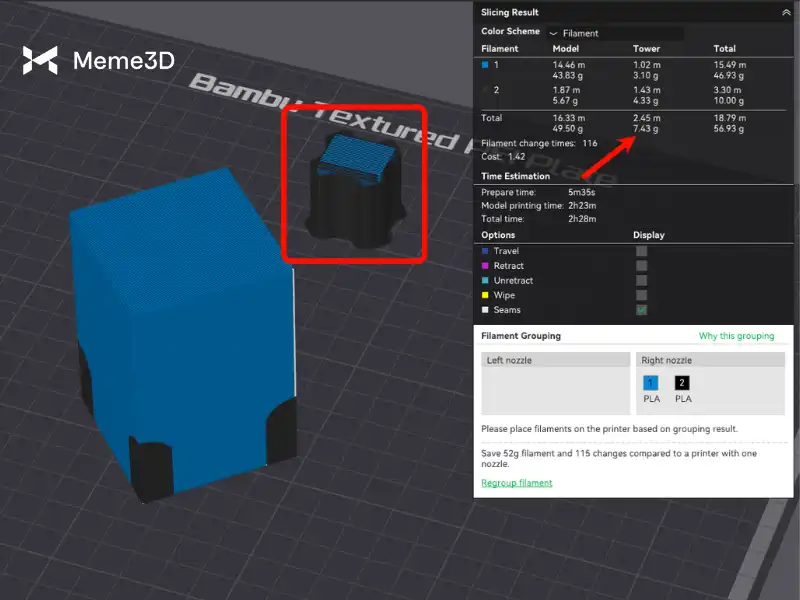800x600 pixels.
Task: Collapse the Slicing Result panel
Action: (x=785, y=13)
